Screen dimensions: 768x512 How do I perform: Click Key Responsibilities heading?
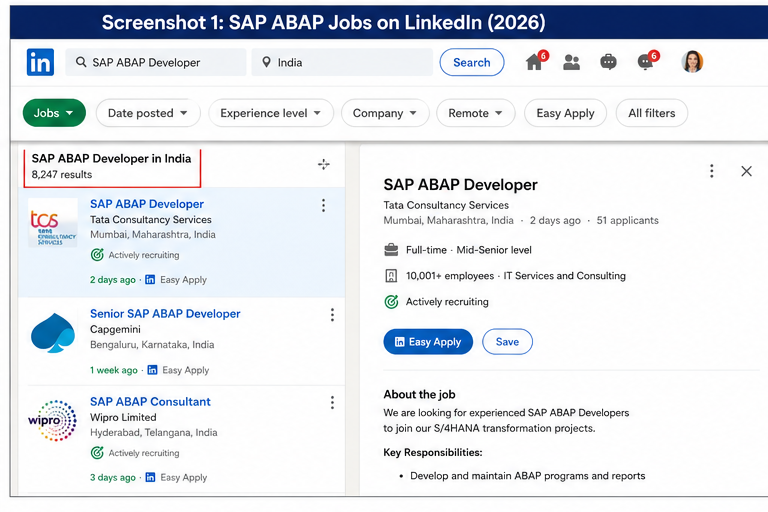432,452
